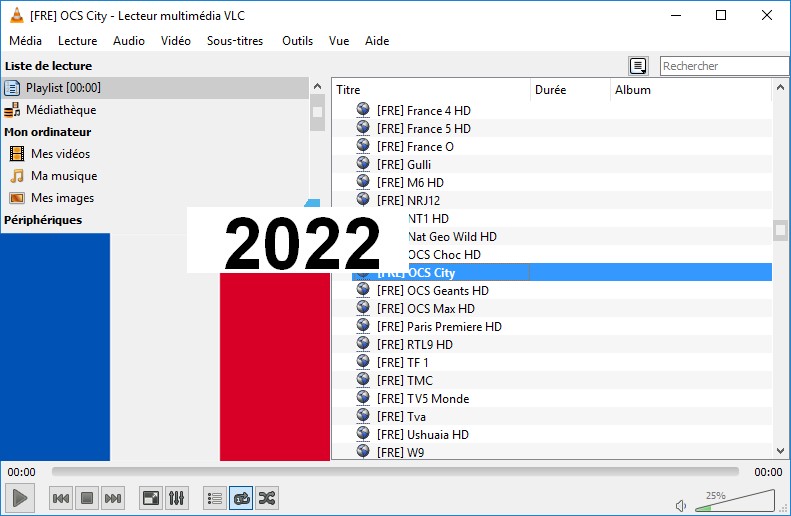Change playlist view mode icon

click(x=638, y=66)
